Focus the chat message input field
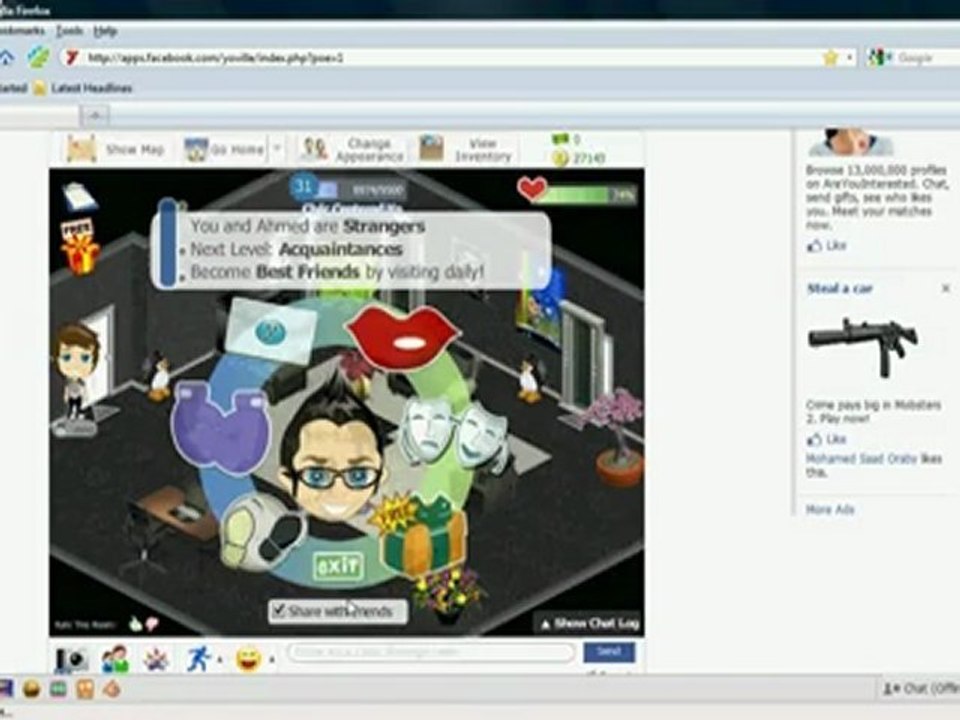960x720 pixels. pos(431,653)
